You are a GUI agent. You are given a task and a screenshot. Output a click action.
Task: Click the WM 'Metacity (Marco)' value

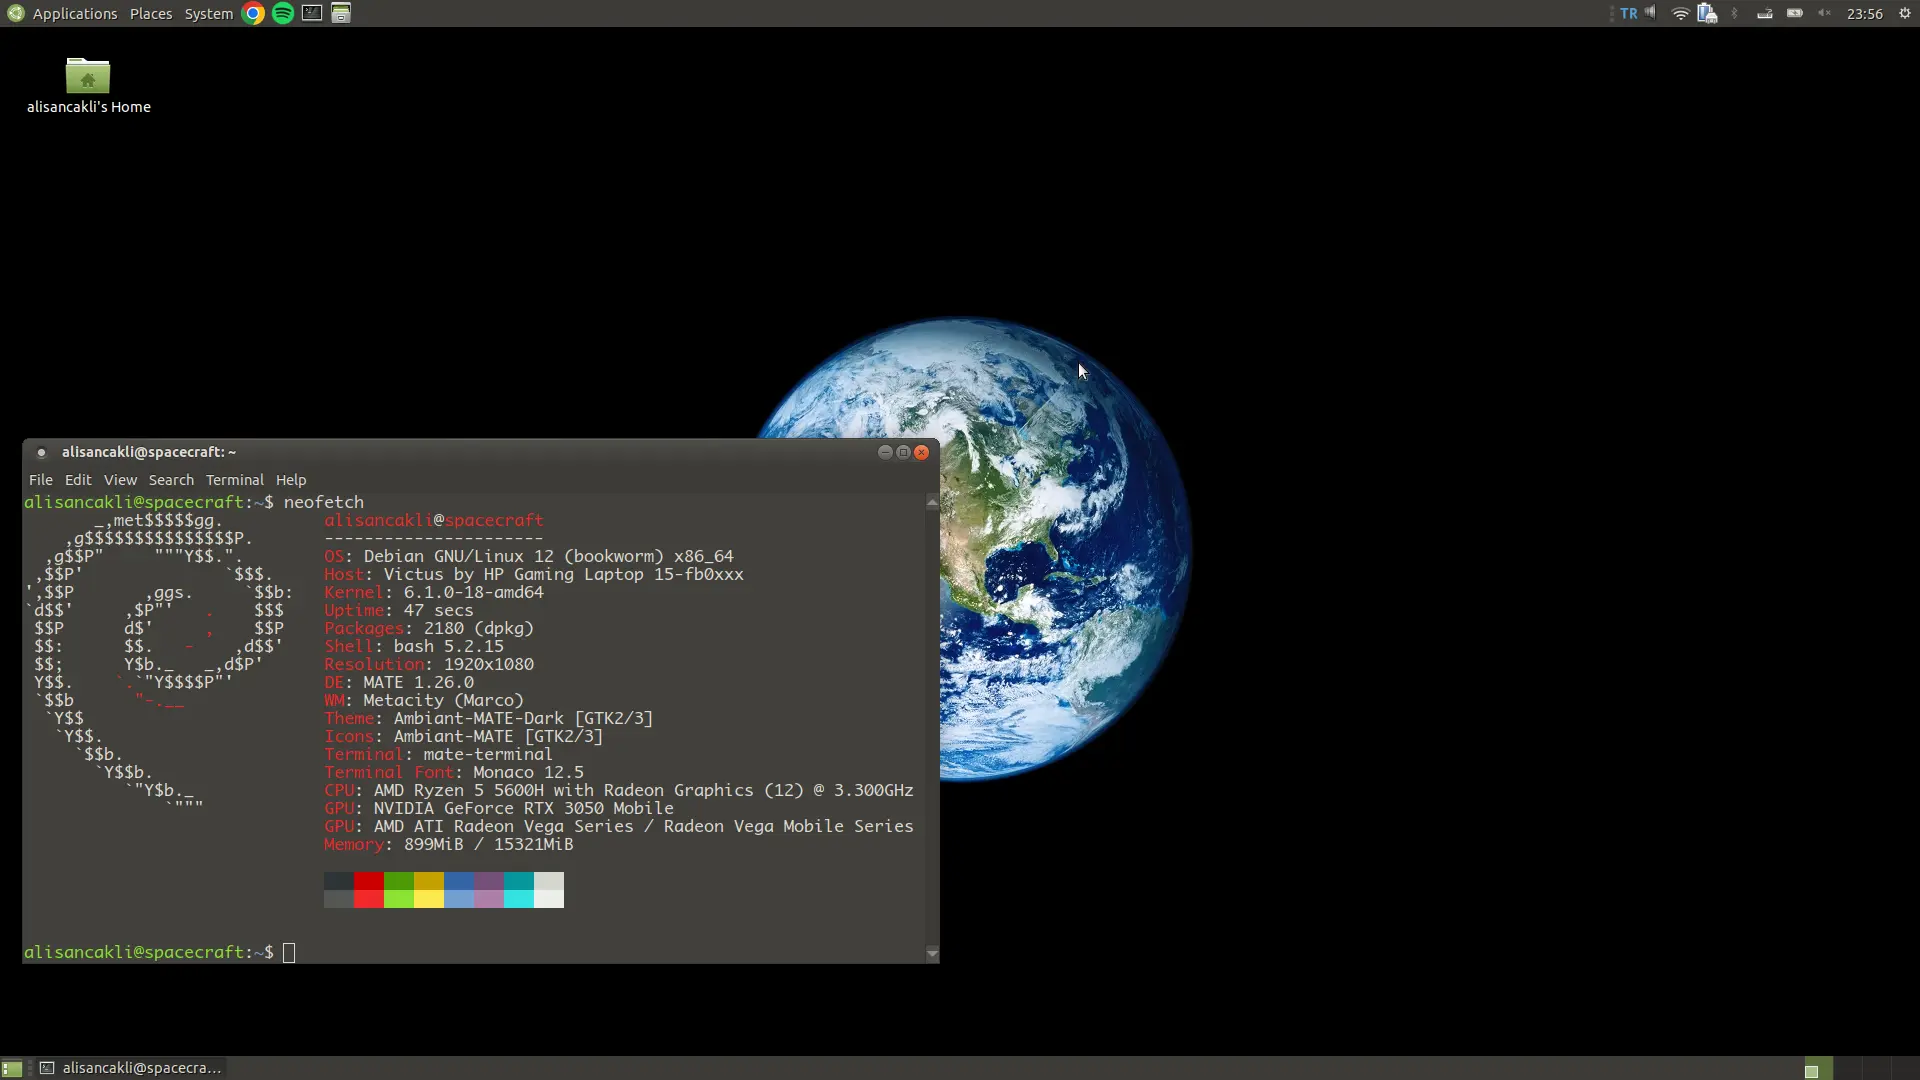point(443,700)
